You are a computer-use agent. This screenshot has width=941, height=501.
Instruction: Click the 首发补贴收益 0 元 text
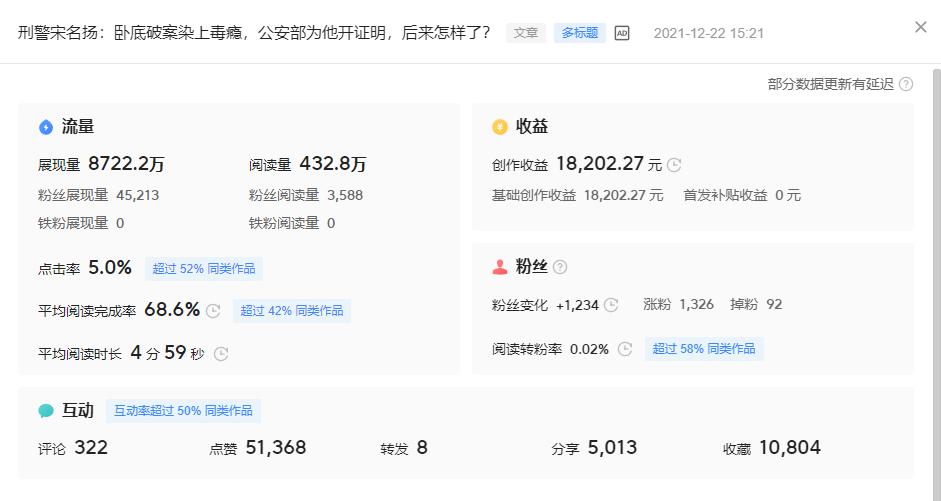[x=742, y=195]
